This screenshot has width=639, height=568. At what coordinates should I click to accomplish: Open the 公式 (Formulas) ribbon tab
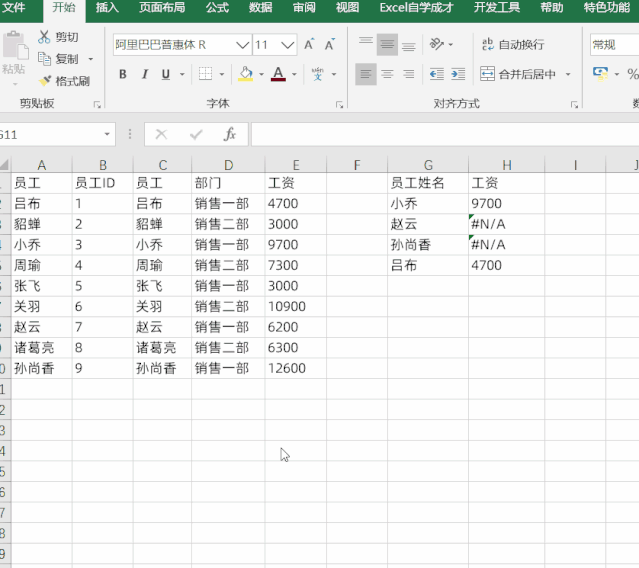(217, 8)
